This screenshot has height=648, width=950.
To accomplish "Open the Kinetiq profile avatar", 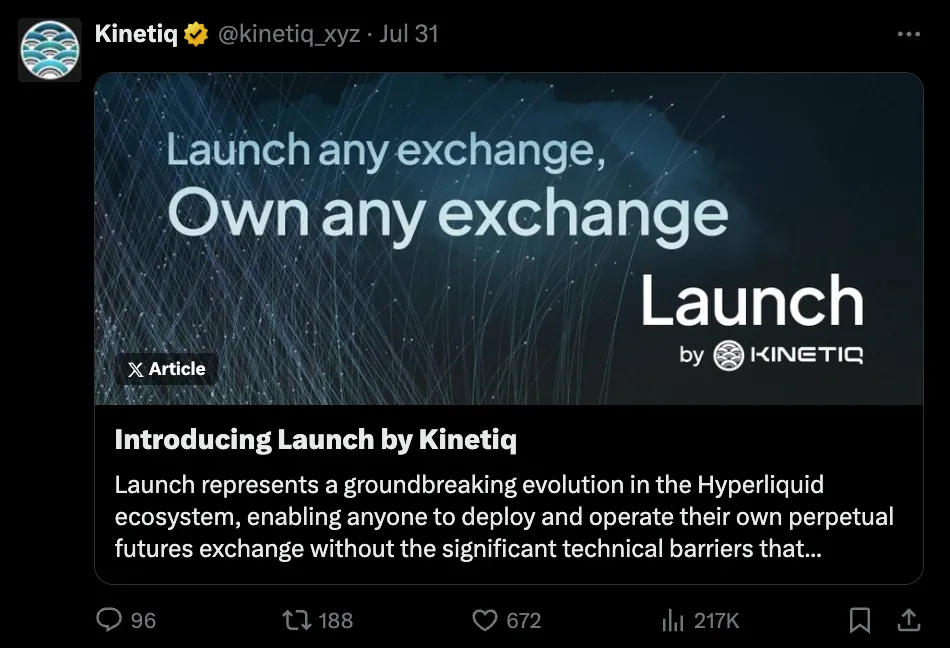I will tap(50, 48).
